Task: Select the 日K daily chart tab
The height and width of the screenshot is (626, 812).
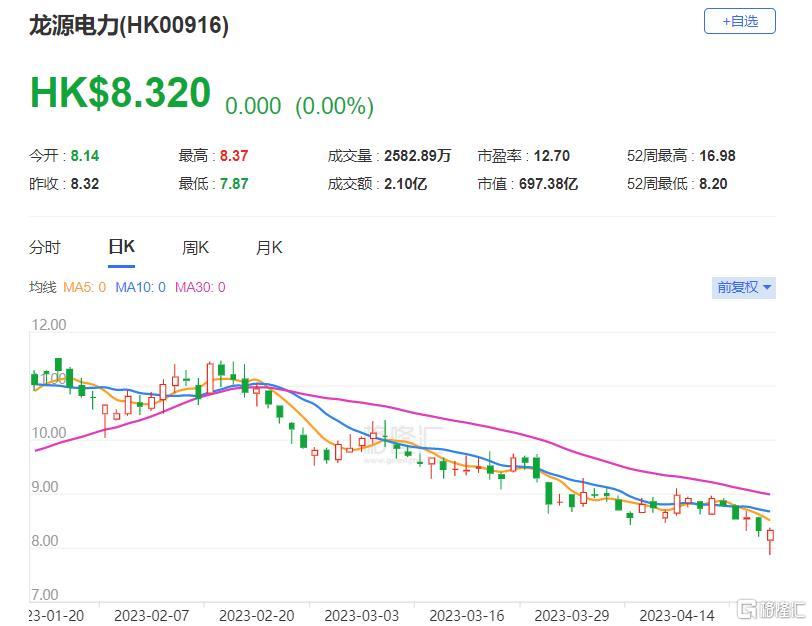Action: (122, 247)
